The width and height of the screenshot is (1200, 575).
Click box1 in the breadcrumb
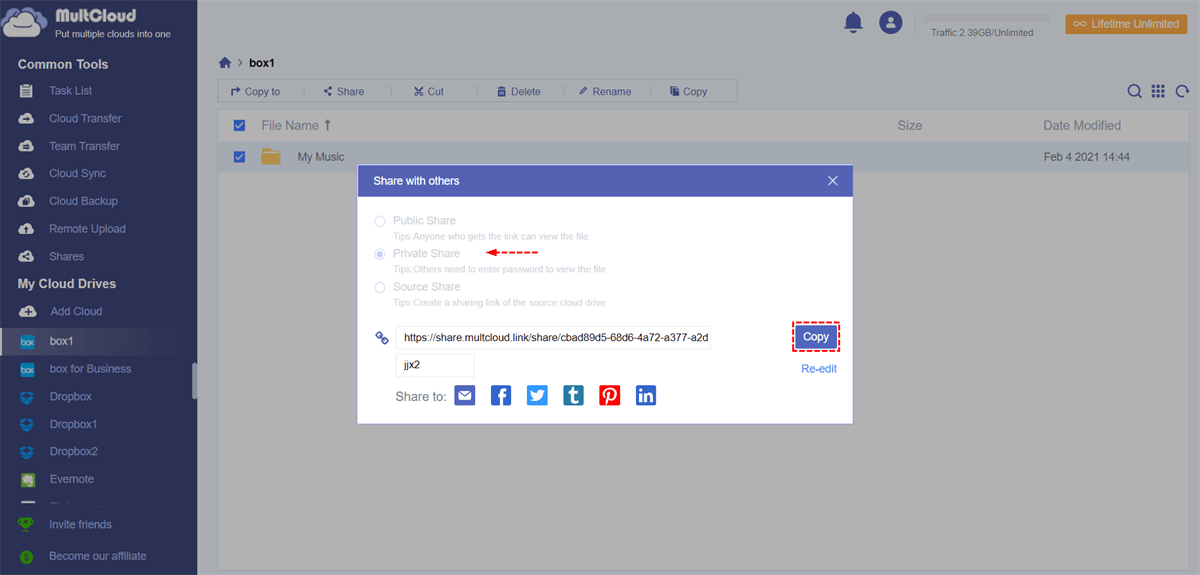pos(262,63)
